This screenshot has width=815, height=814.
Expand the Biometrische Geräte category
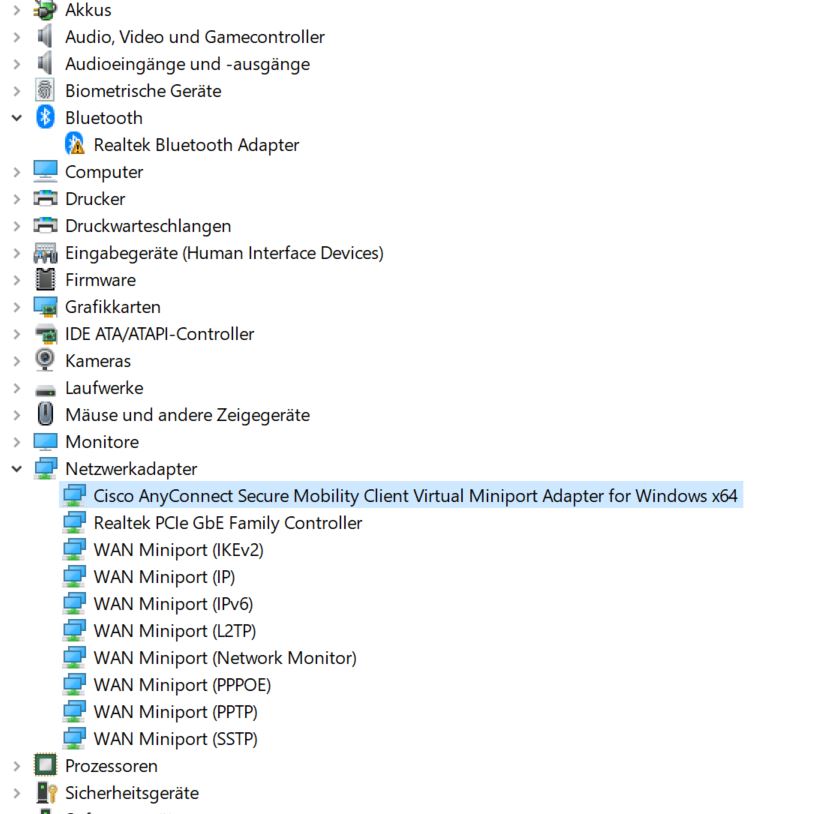[17, 91]
